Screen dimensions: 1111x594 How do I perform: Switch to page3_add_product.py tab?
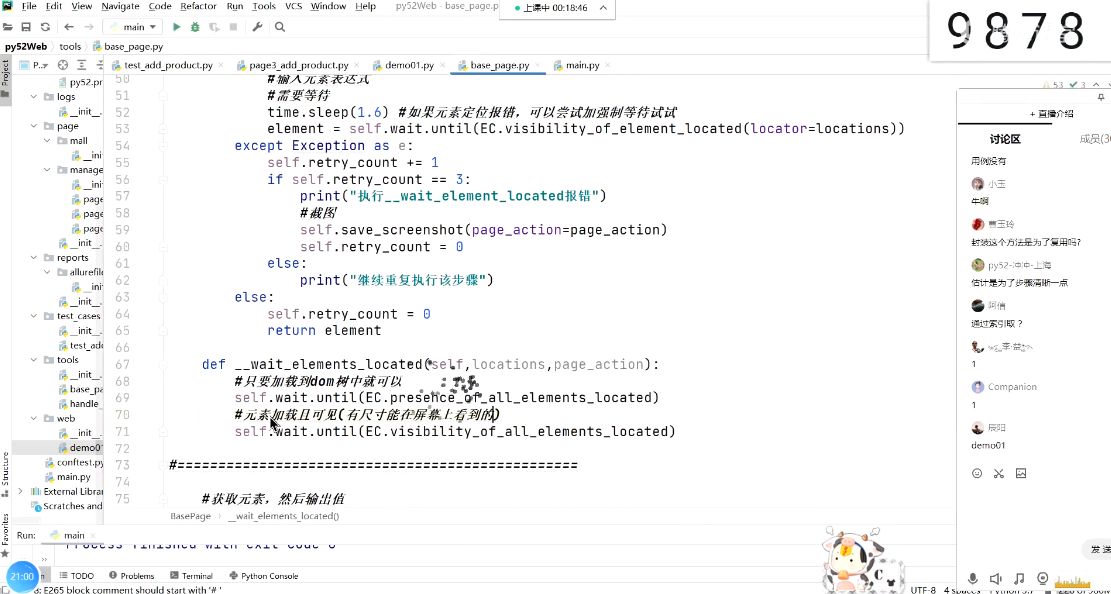click(298, 65)
